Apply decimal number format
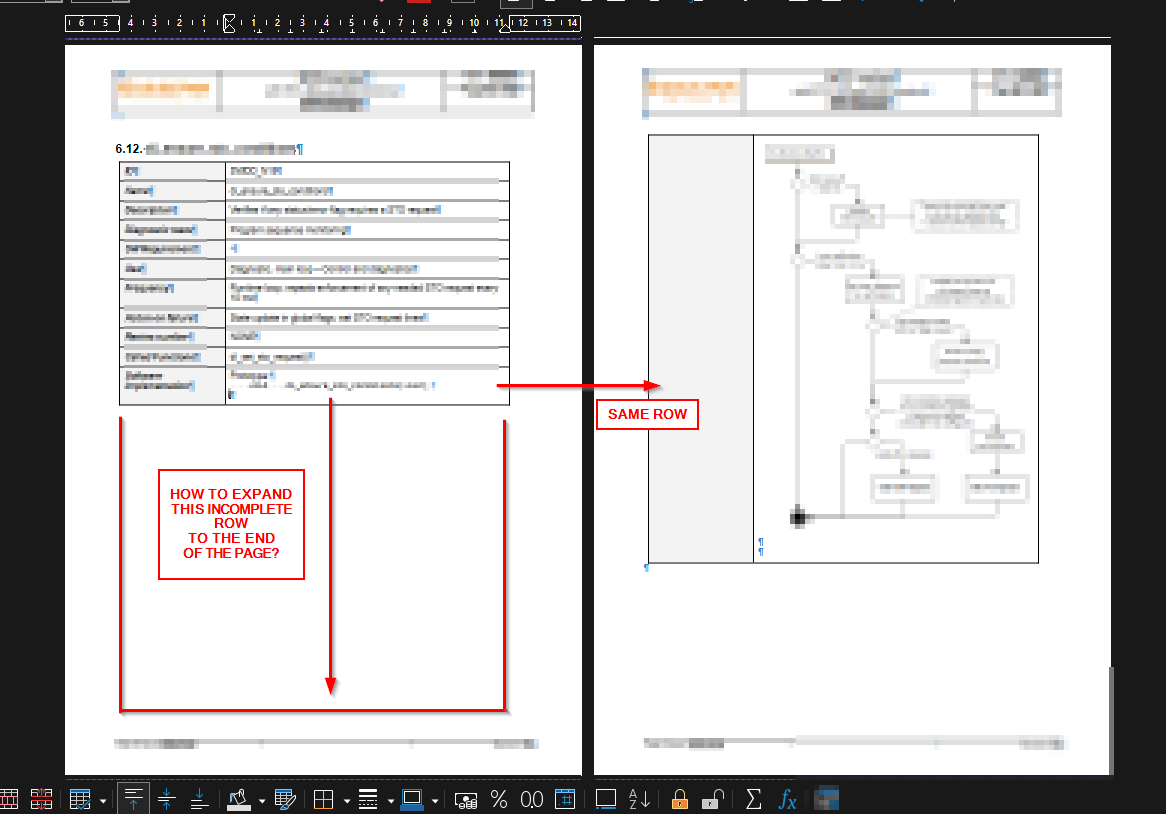This screenshot has width=1166, height=814. (531, 799)
